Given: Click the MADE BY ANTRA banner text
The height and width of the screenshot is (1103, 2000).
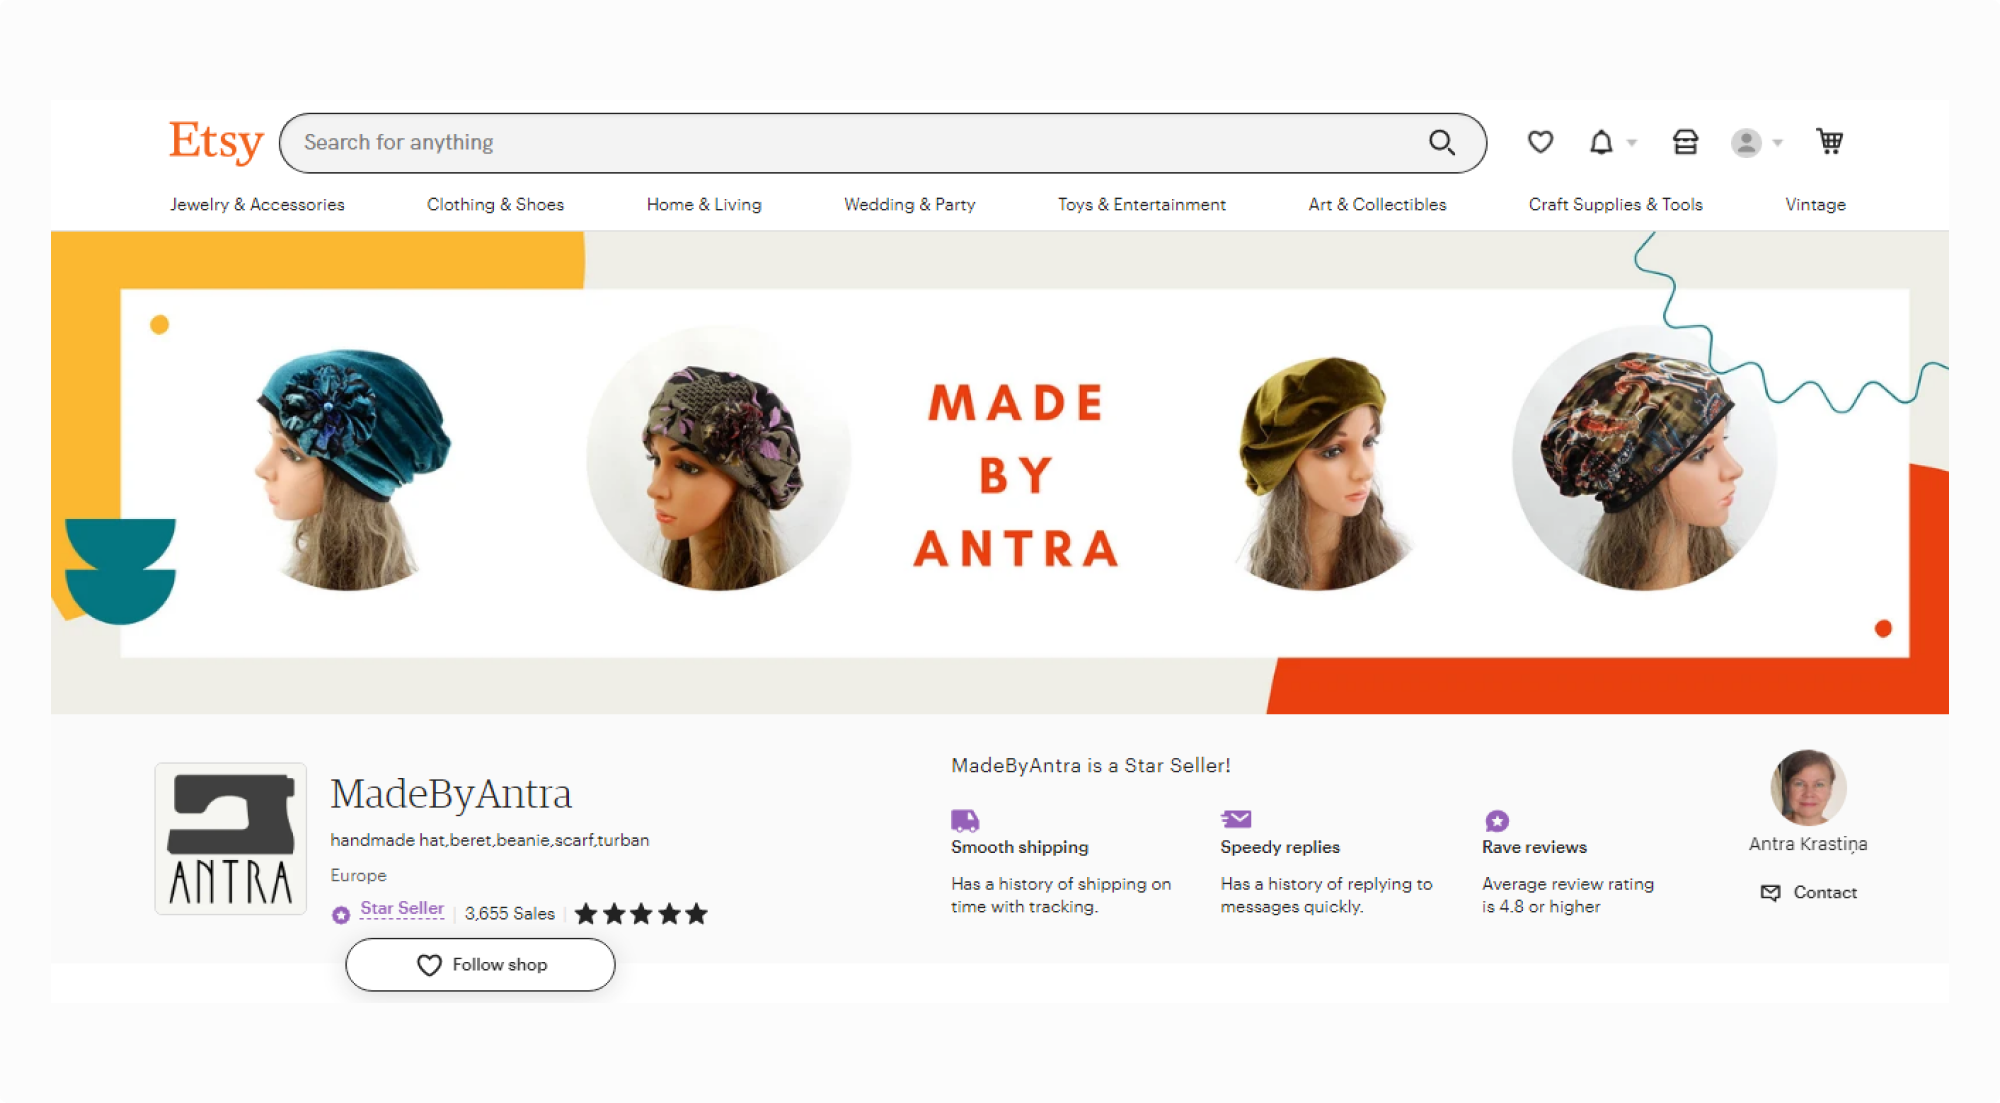Looking at the screenshot, I should (1016, 476).
